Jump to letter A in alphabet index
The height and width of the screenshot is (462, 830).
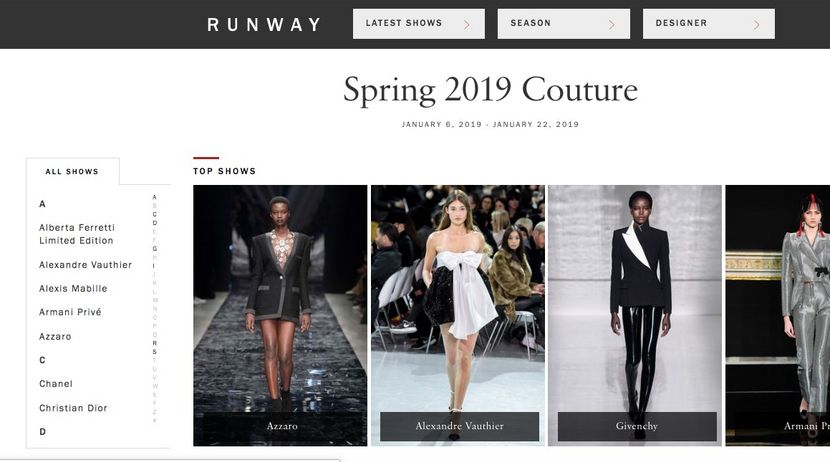(155, 197)
